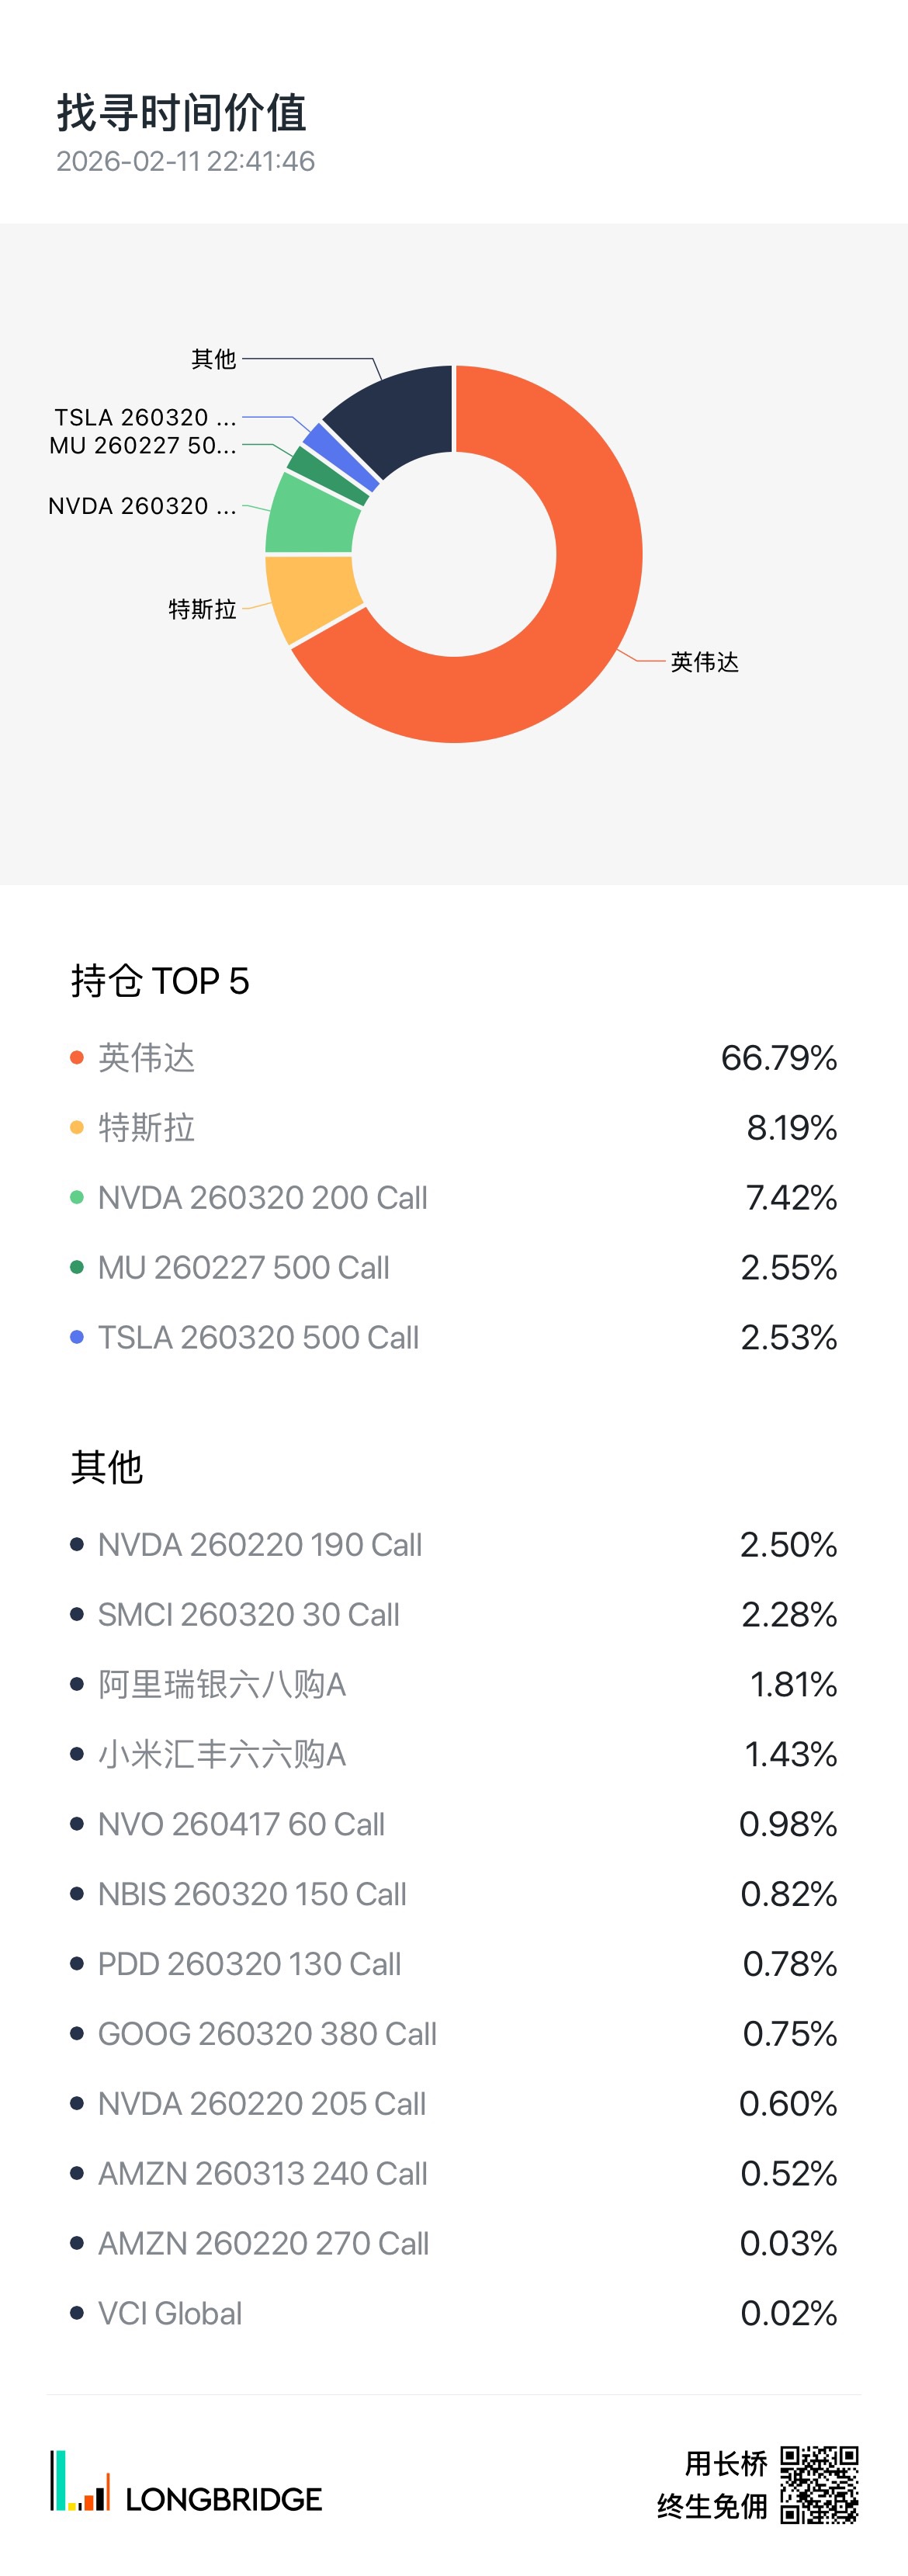Open GOOG 260320 380 Call entry
This screenshot has width=908, height=2576.
[267, 2034]
